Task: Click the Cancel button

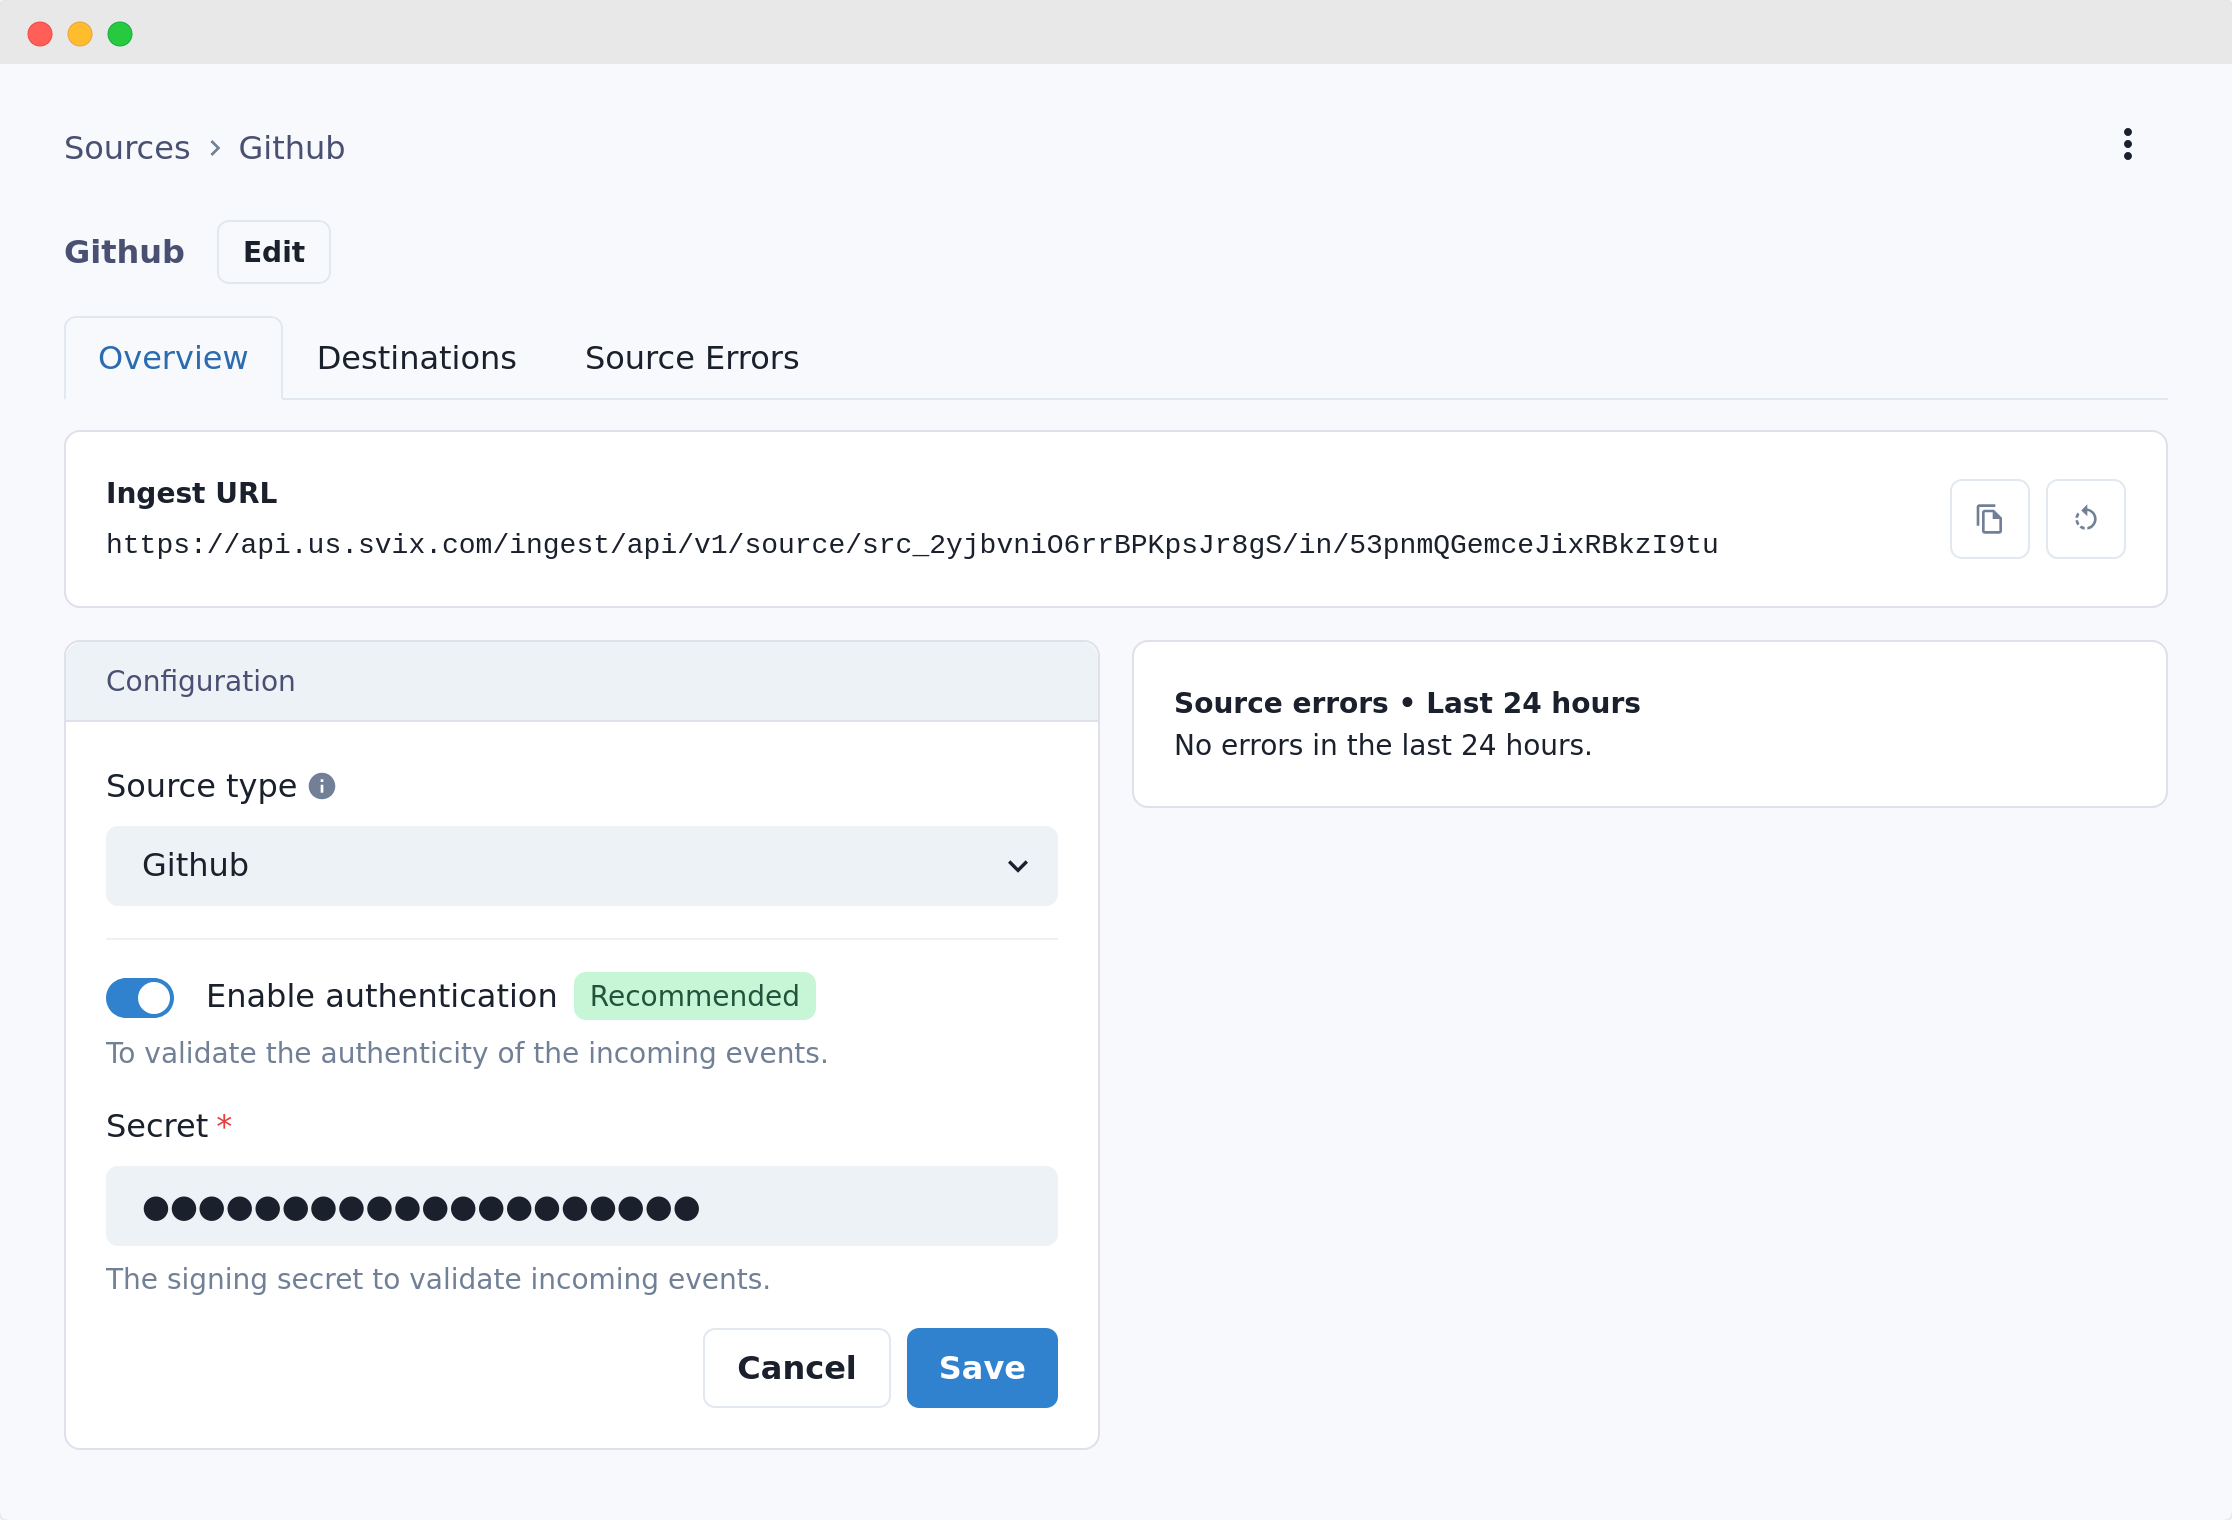Action: pos(796,1368)
